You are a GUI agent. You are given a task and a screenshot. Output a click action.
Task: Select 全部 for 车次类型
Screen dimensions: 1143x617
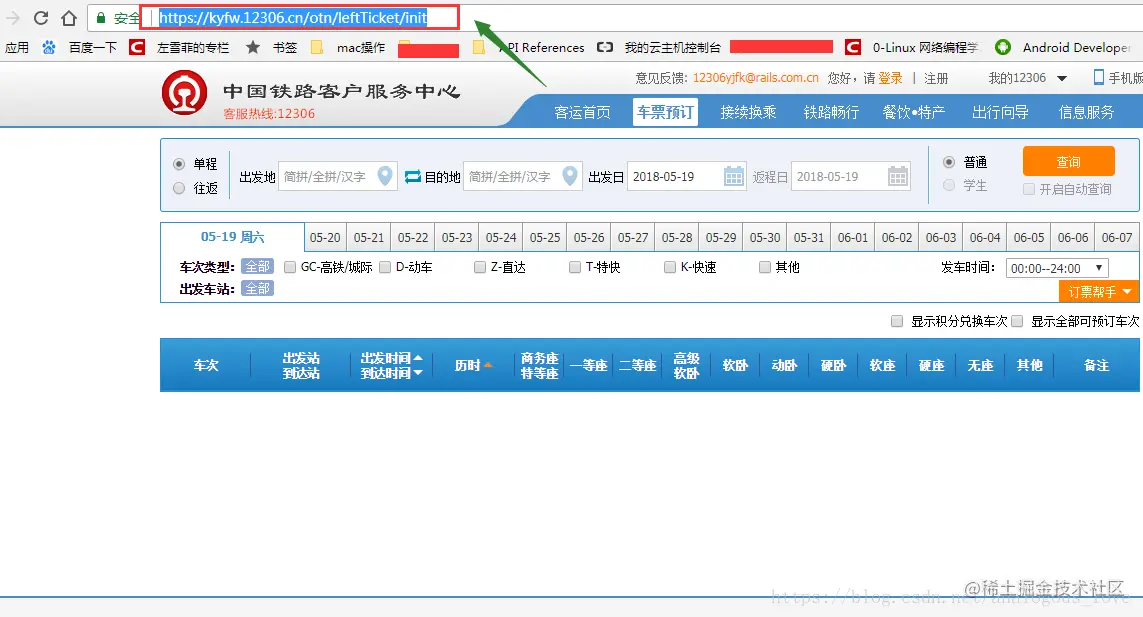tap(257, 267)
